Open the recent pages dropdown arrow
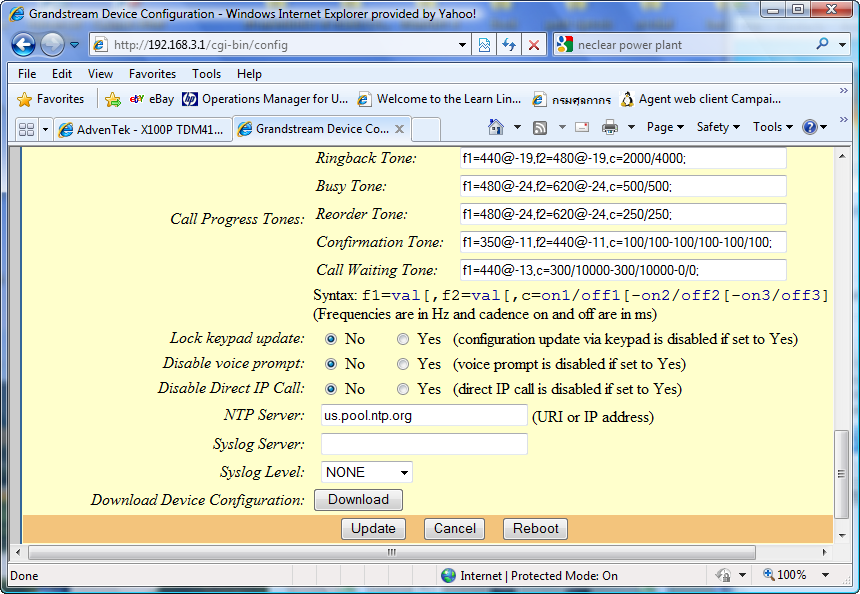Screen dimensions: 860x594 (x=75, y=45)
